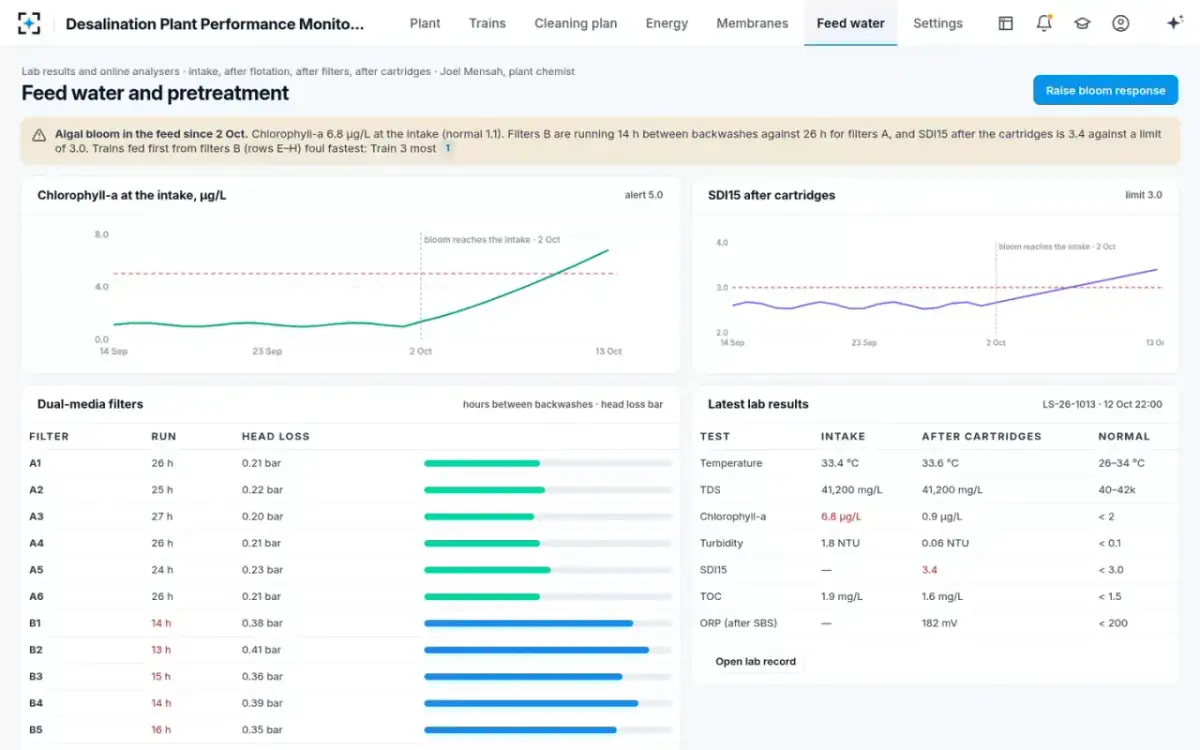The height and width of the screenshot is (750, 1200).
Task: Click the Turbidity value '0.06 NTU'
Action: coord(945,543)
